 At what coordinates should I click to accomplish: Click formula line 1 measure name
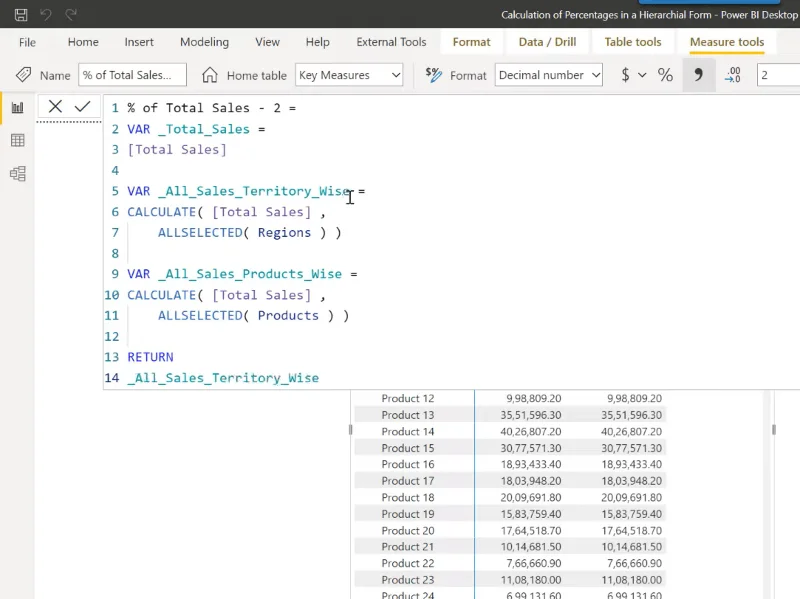[x=212, y=108]
